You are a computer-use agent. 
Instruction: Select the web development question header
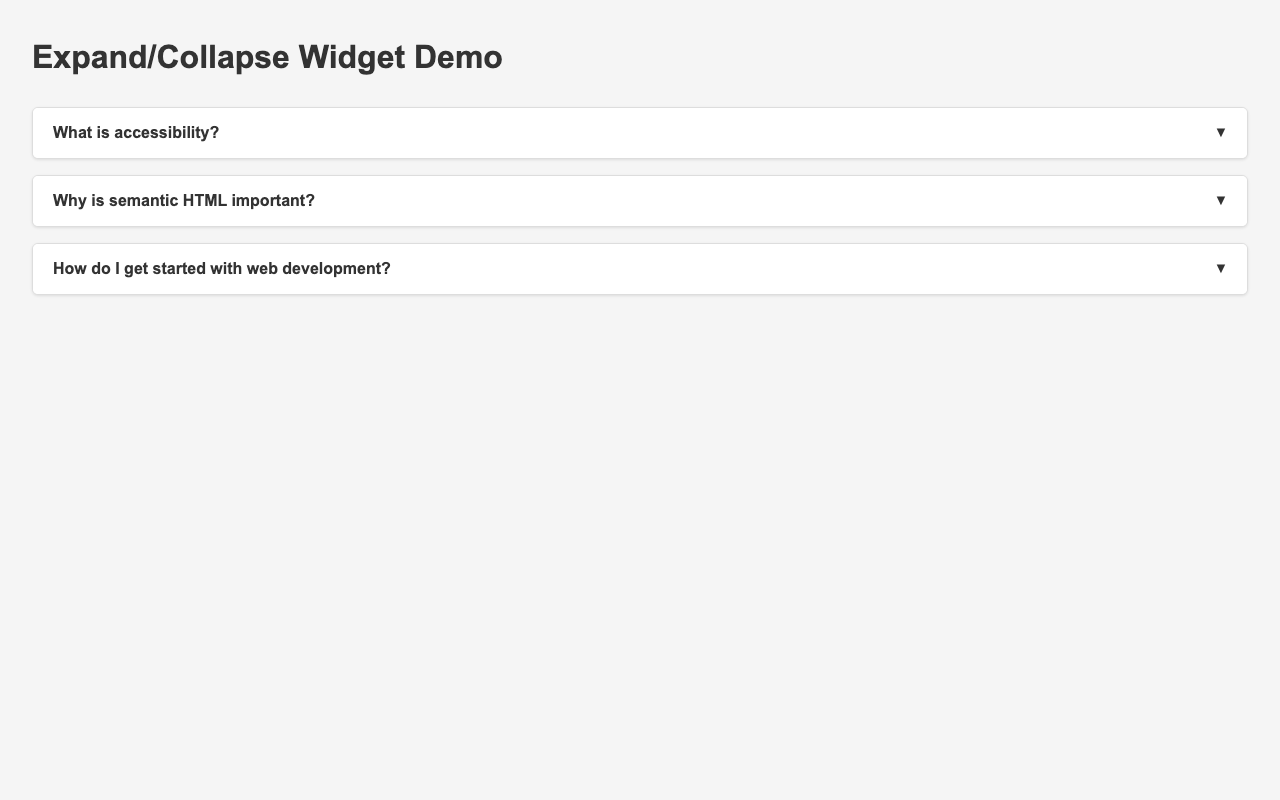pyautogui.click(x=222, y=268)
